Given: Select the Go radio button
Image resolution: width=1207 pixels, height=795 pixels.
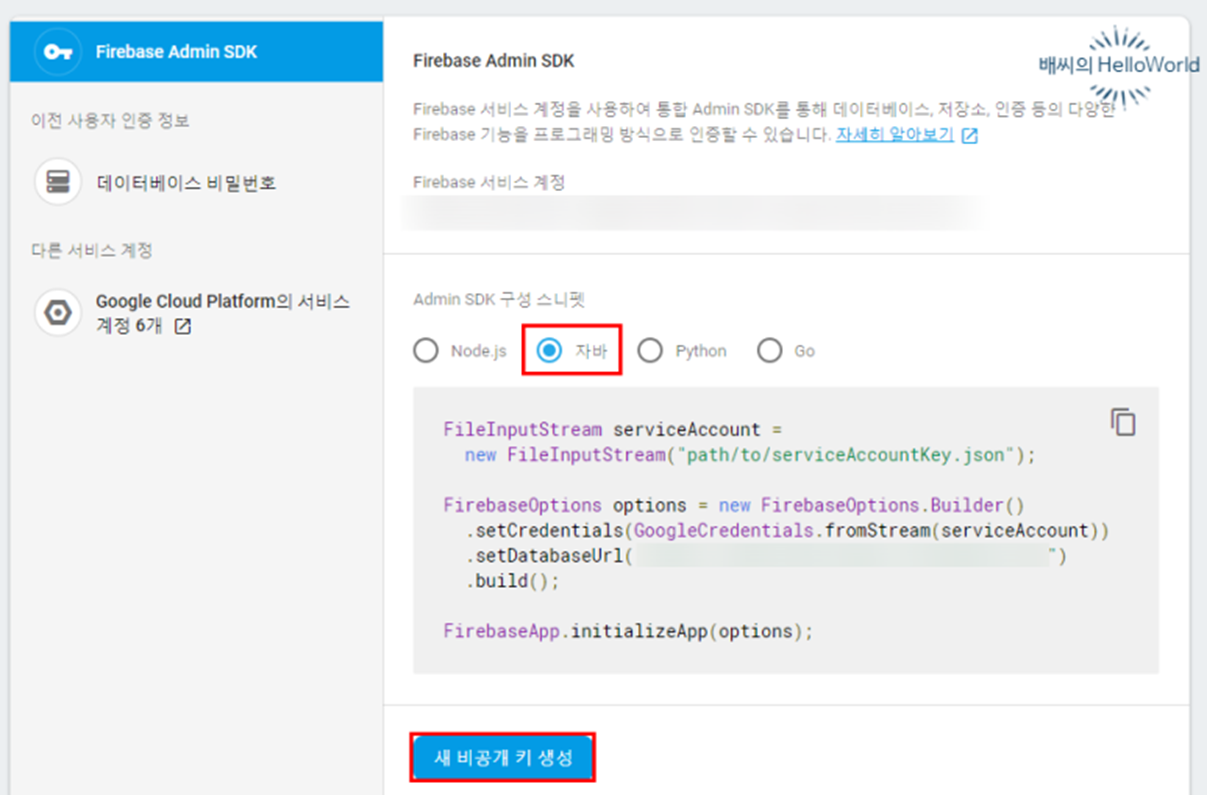Looking at the screenshot, I should 769,351.
